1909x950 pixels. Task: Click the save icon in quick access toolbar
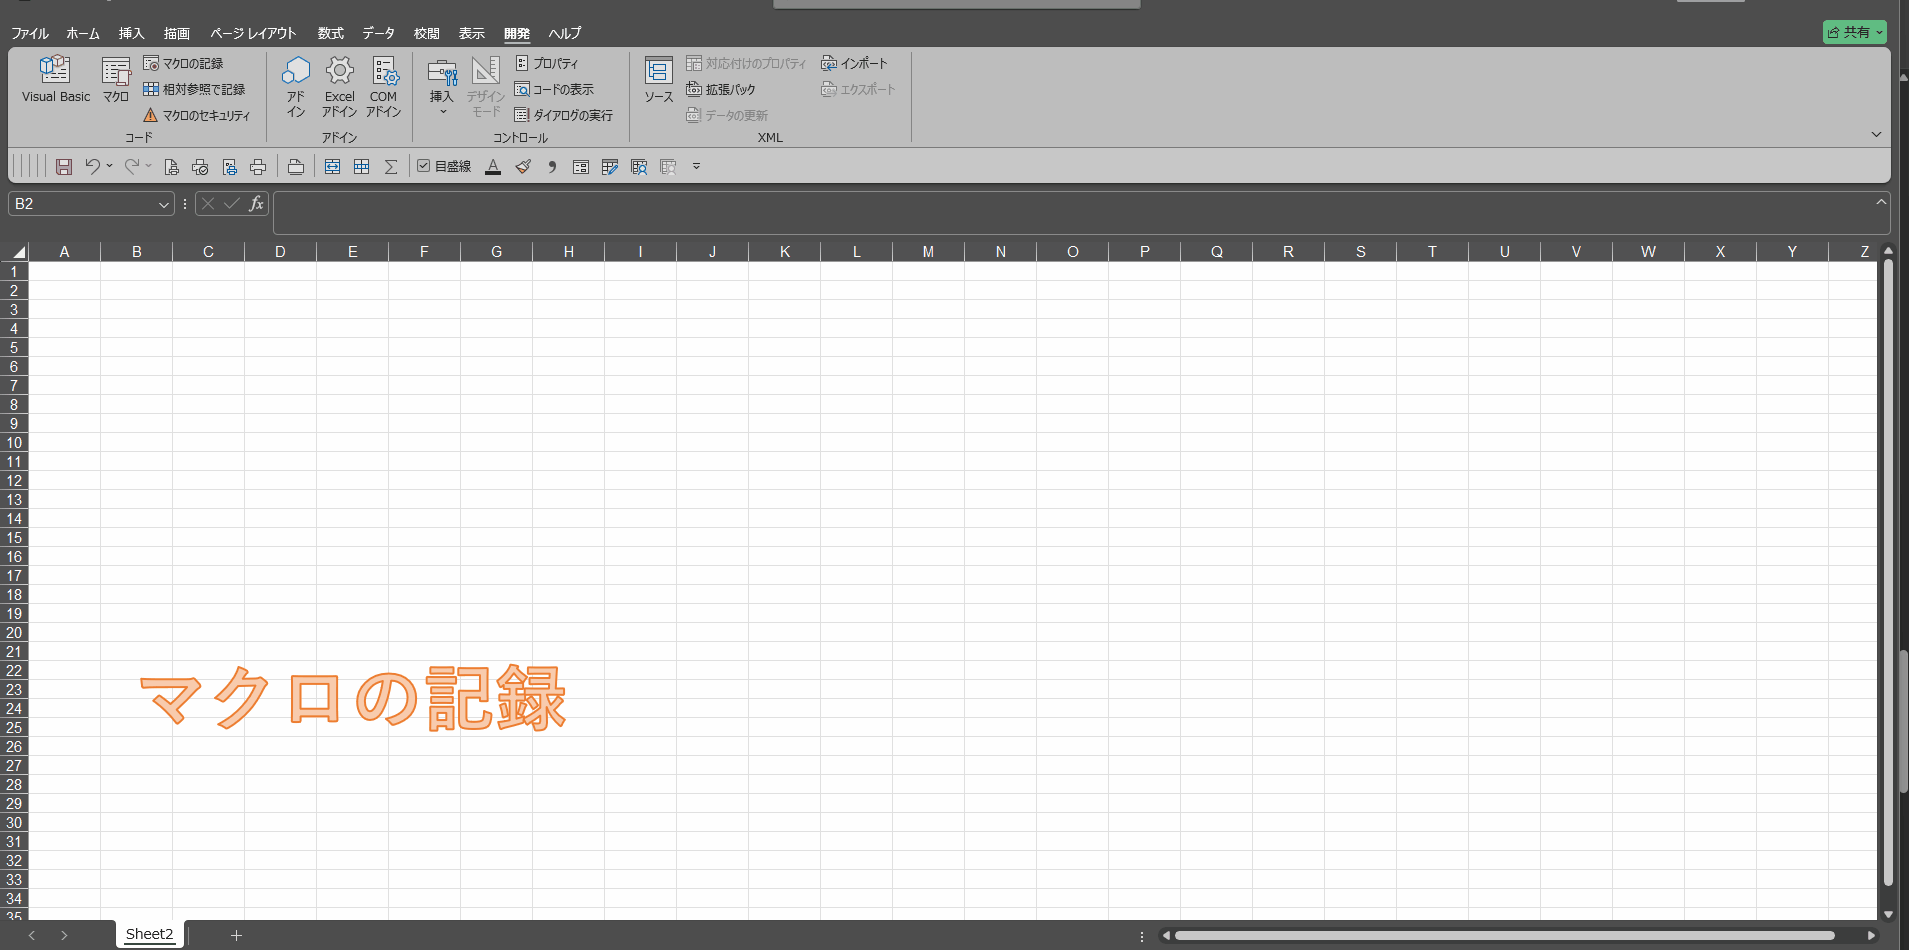click(64, 167)
